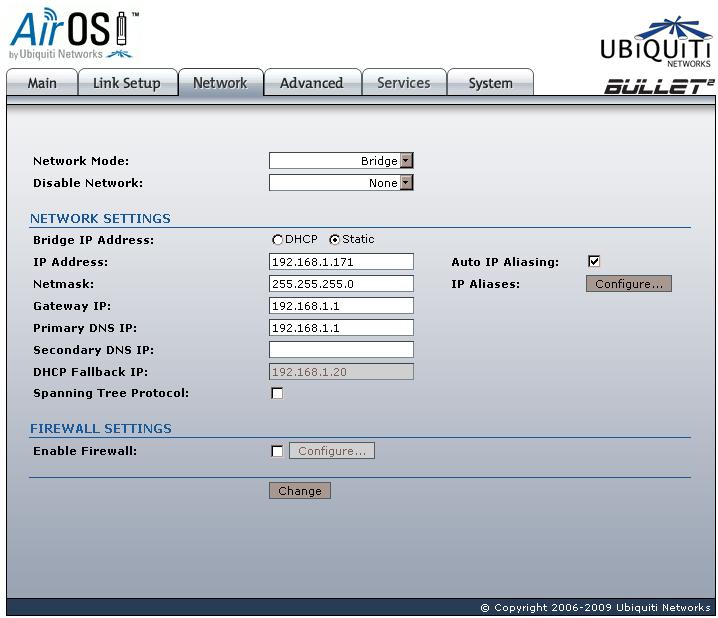The image size is (718, 618).
Task: Click the empty Secondary DNS IP field
Action: 341,350
